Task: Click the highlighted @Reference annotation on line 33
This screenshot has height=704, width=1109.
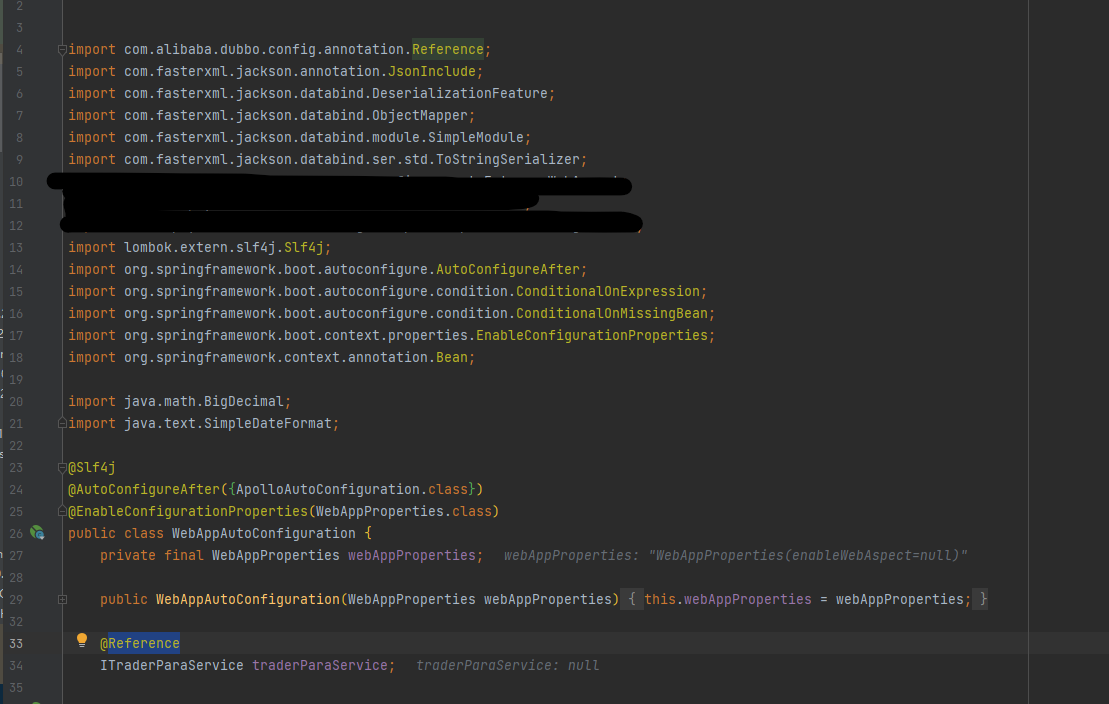Action: point(140,643)
